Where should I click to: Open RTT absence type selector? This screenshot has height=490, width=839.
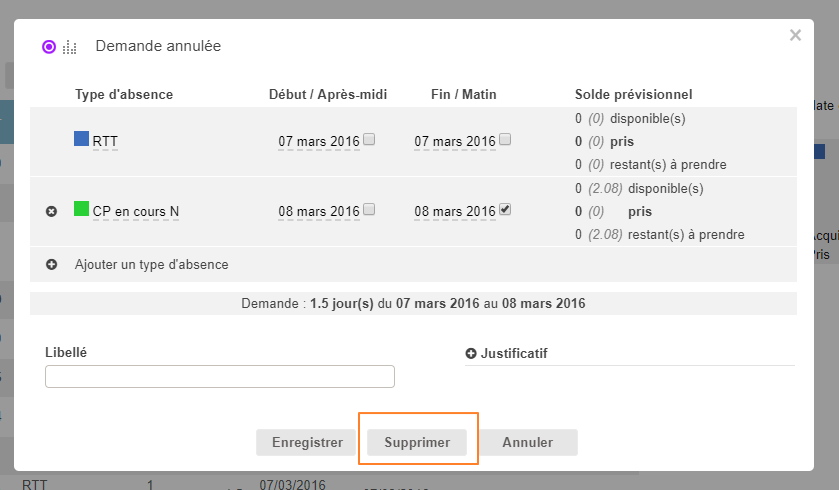click(x=105, y=142)
